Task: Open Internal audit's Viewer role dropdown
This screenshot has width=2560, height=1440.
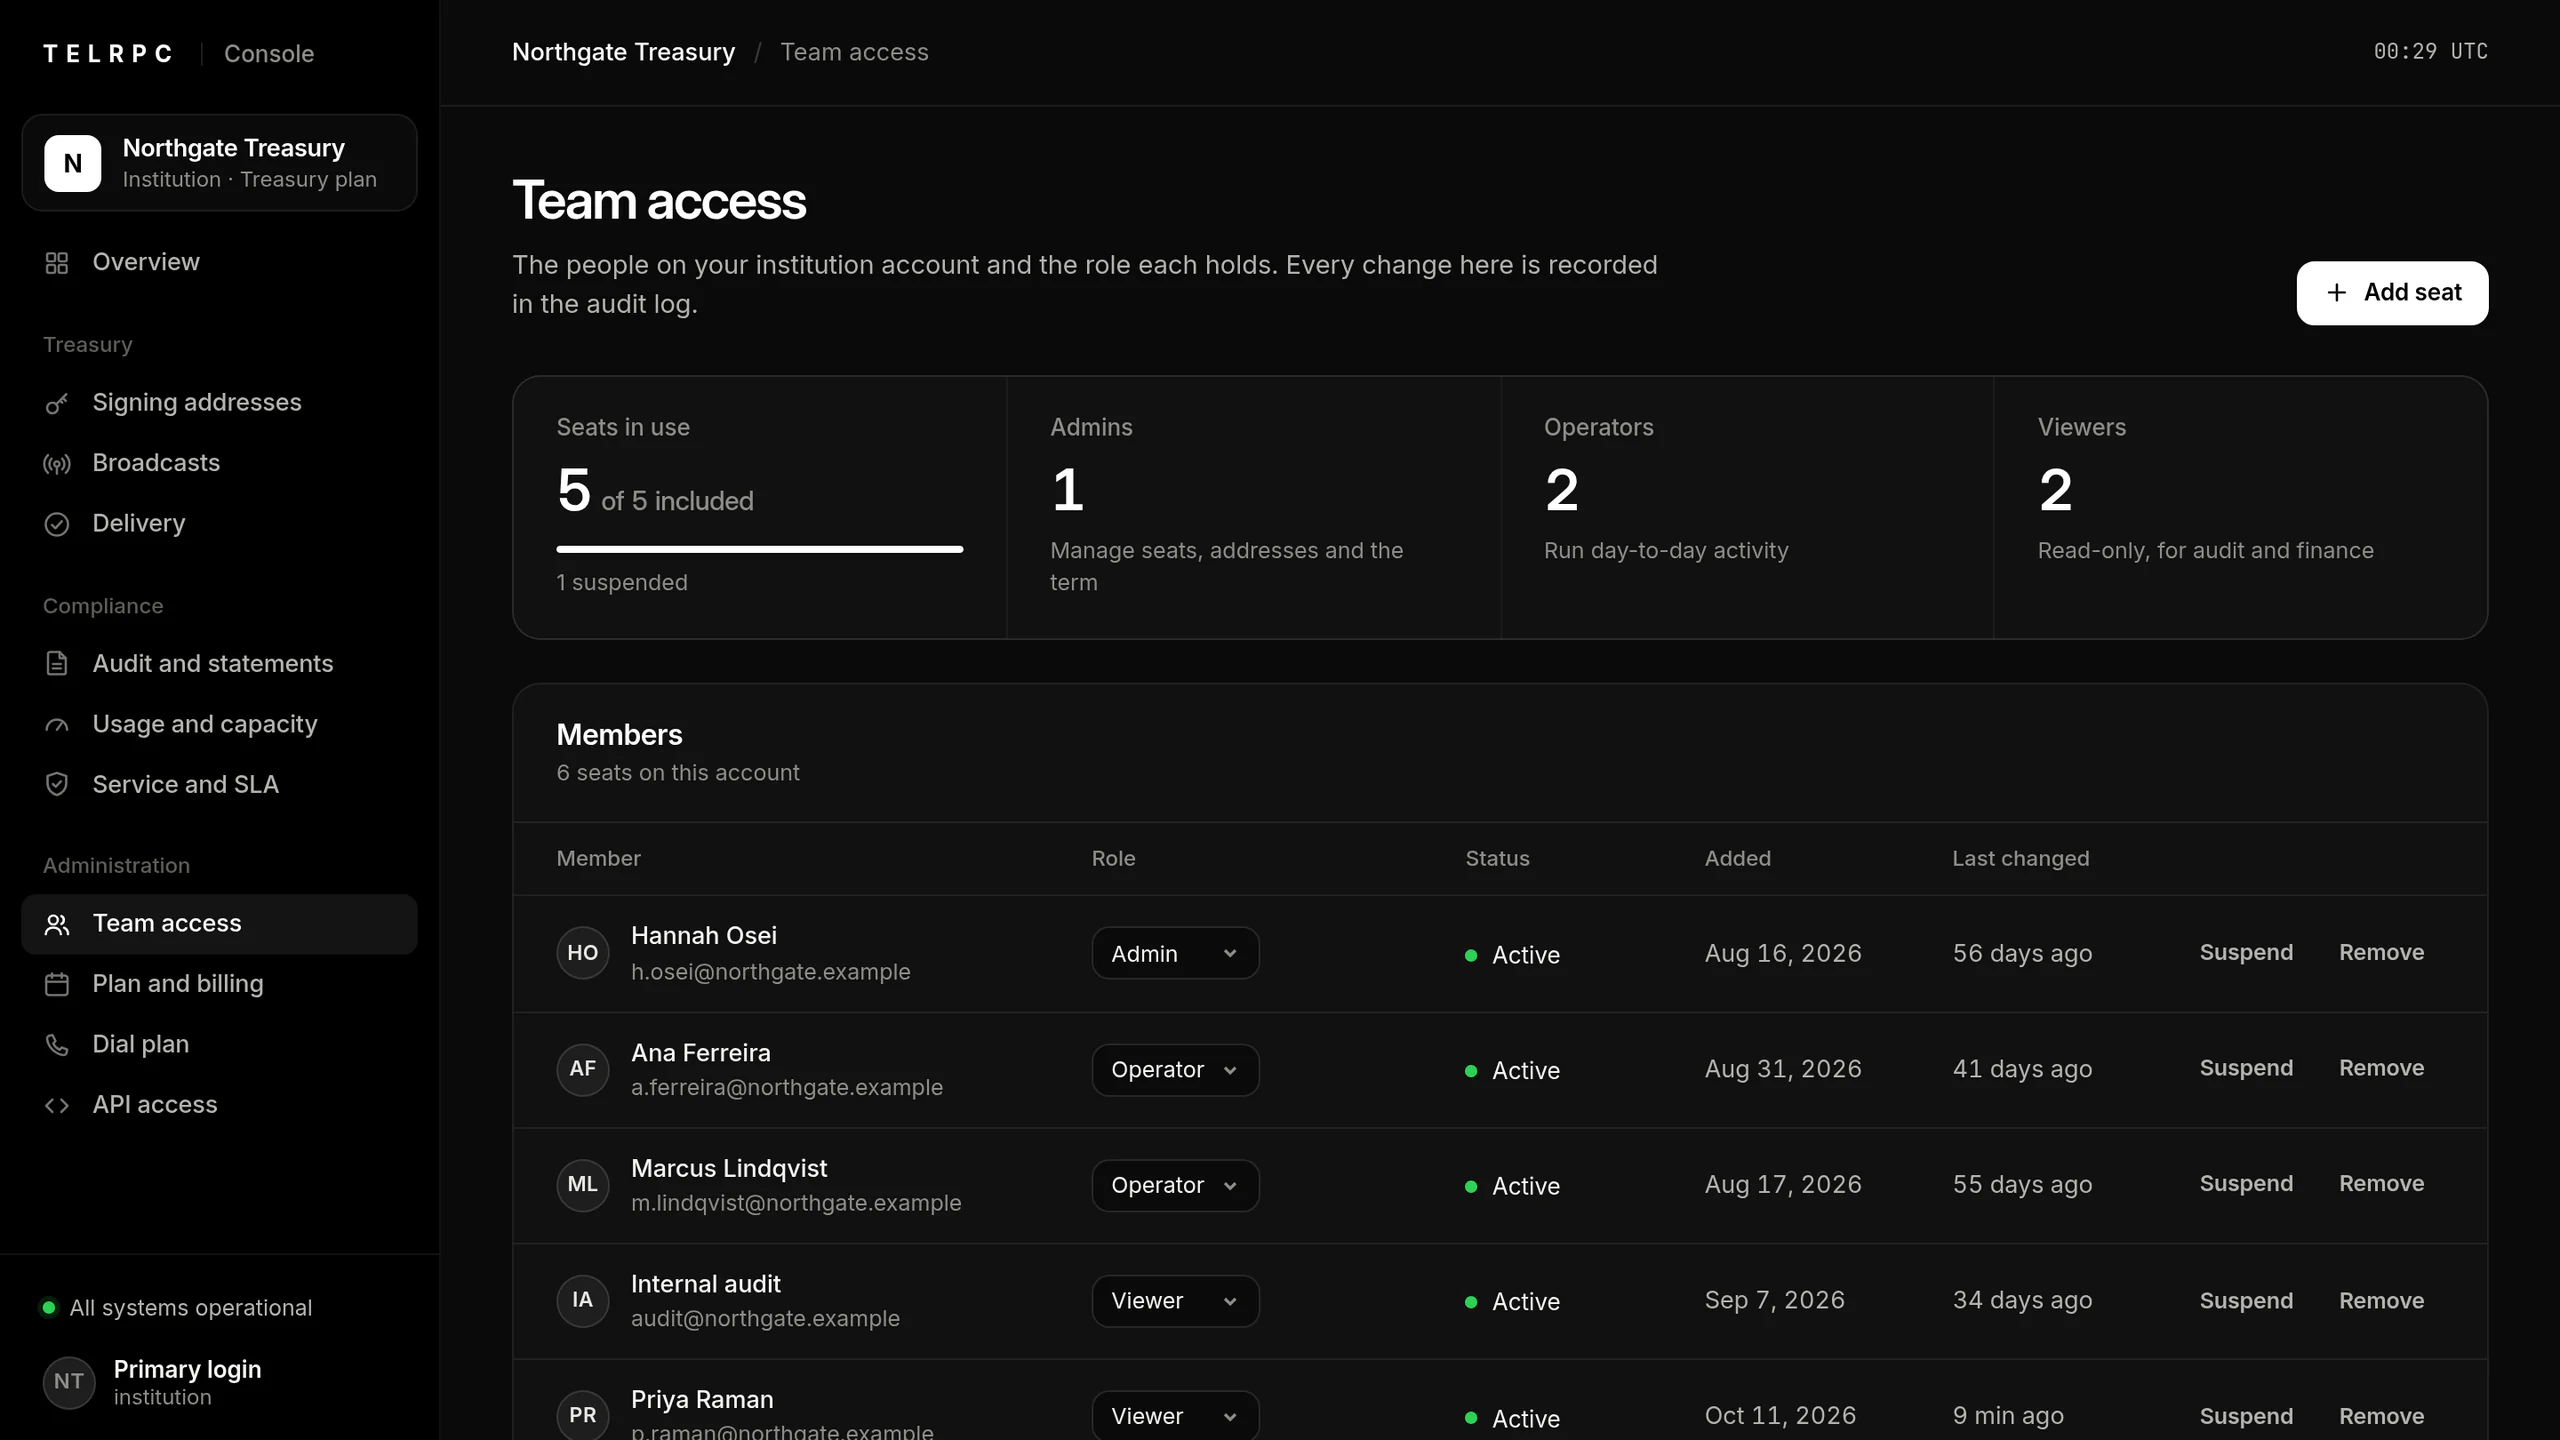Action: [1175, 1301]
